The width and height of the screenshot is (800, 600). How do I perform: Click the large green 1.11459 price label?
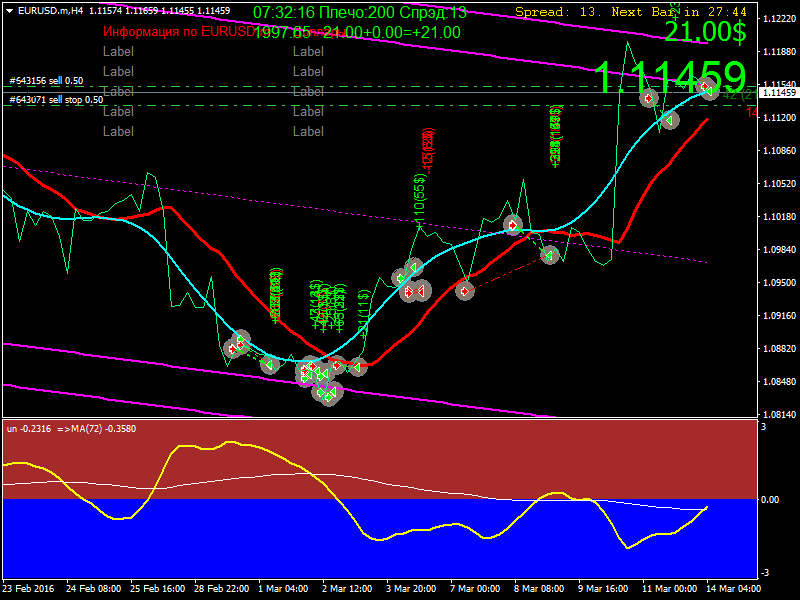pos(670,77)
